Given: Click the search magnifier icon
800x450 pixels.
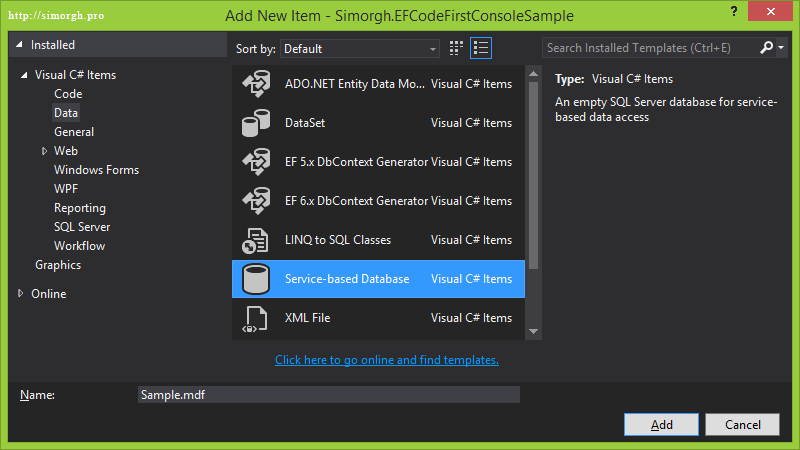Looking at the screenshot, I should pyautogui.click(x=766, y=48).
